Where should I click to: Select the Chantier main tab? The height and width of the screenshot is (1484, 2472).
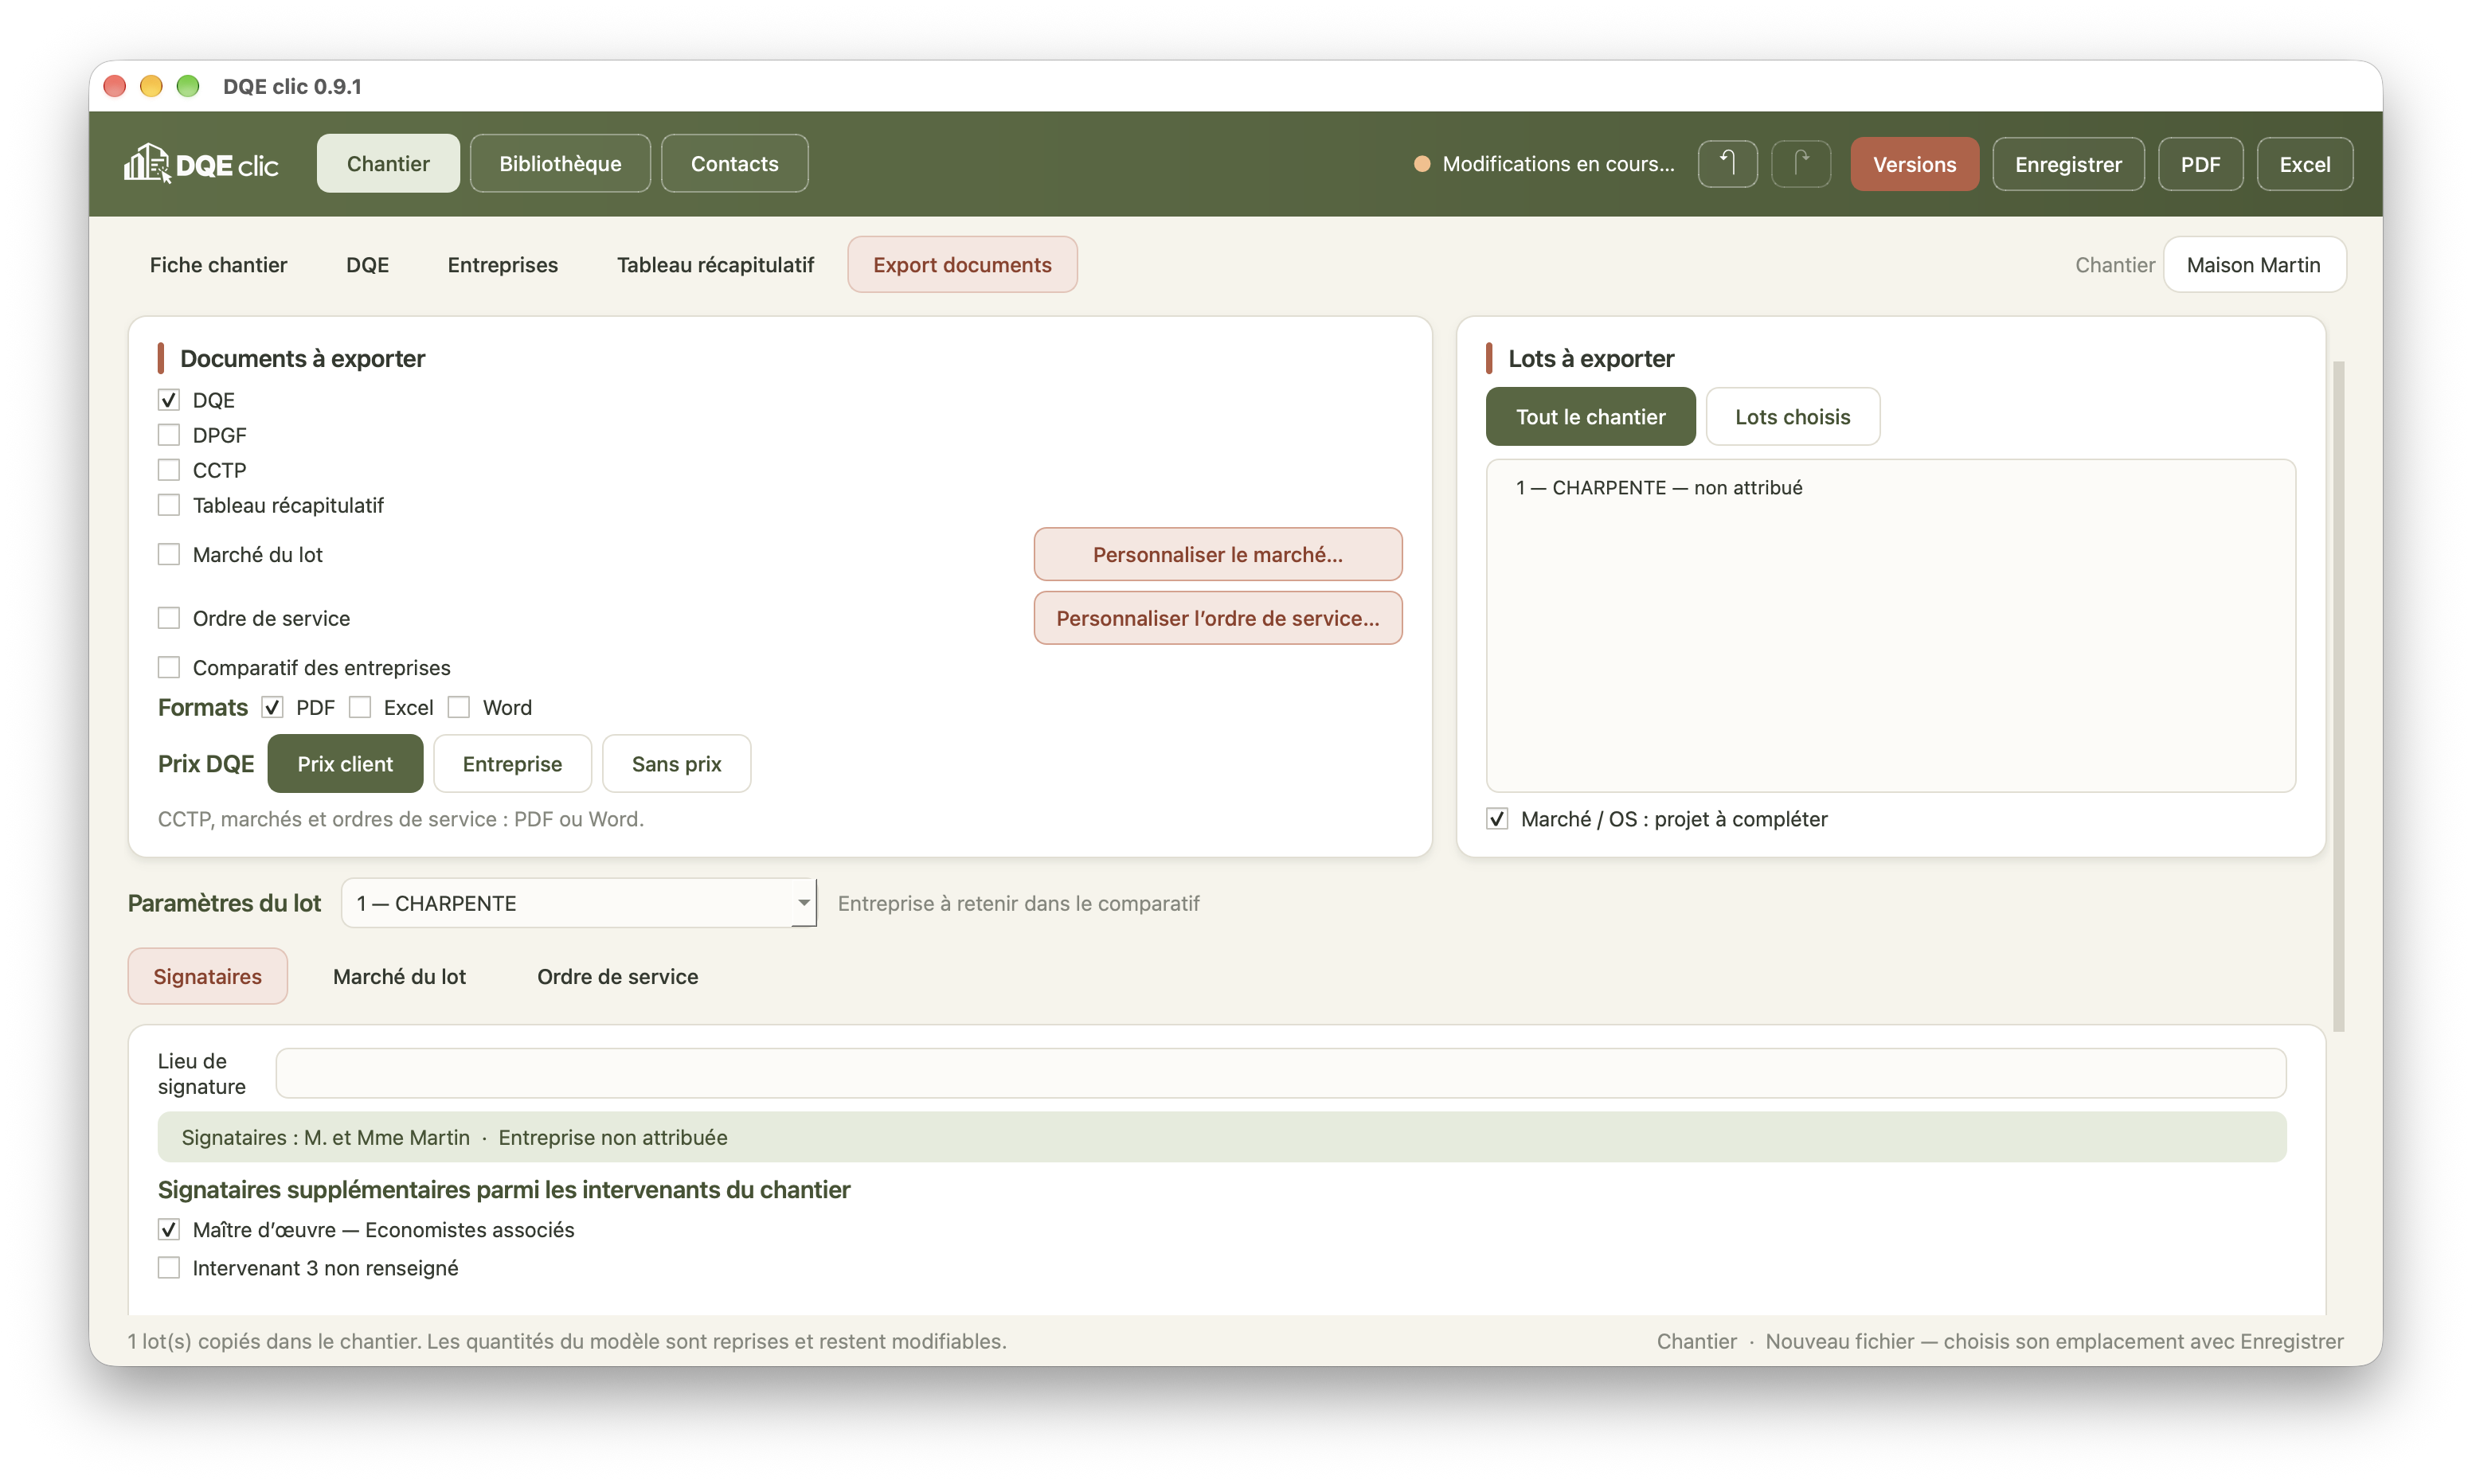point(388,164)
